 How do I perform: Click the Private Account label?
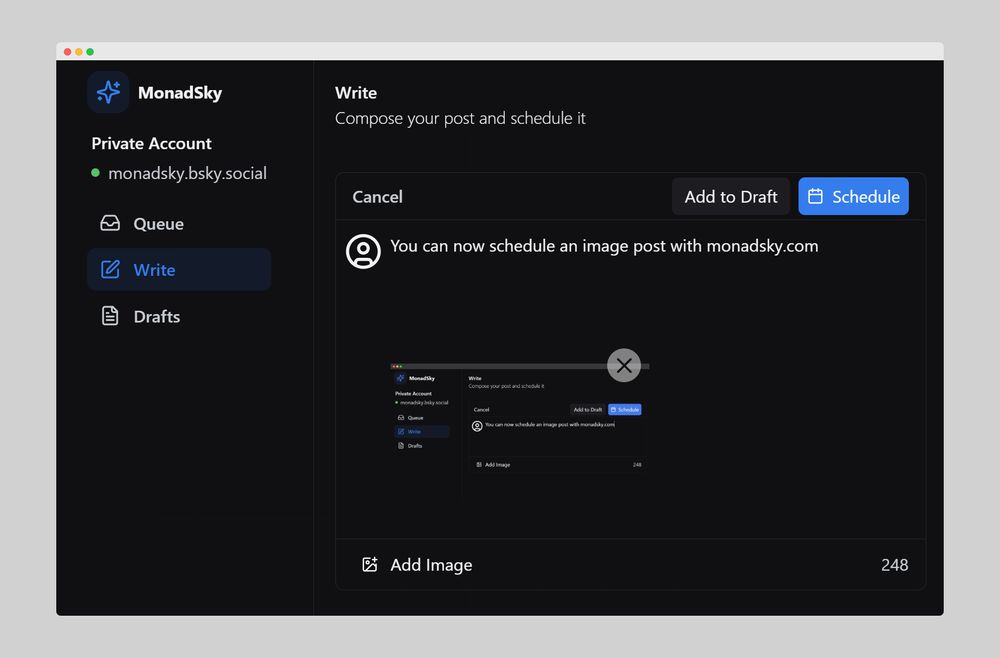click(151, 143)
